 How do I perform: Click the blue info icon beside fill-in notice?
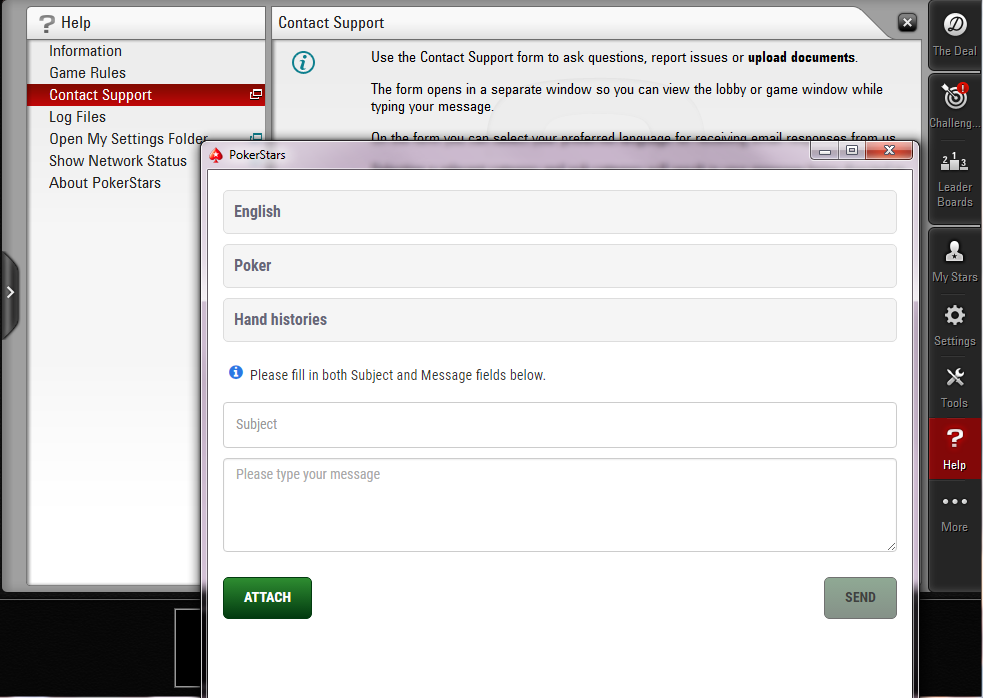[x=236, y=373]
